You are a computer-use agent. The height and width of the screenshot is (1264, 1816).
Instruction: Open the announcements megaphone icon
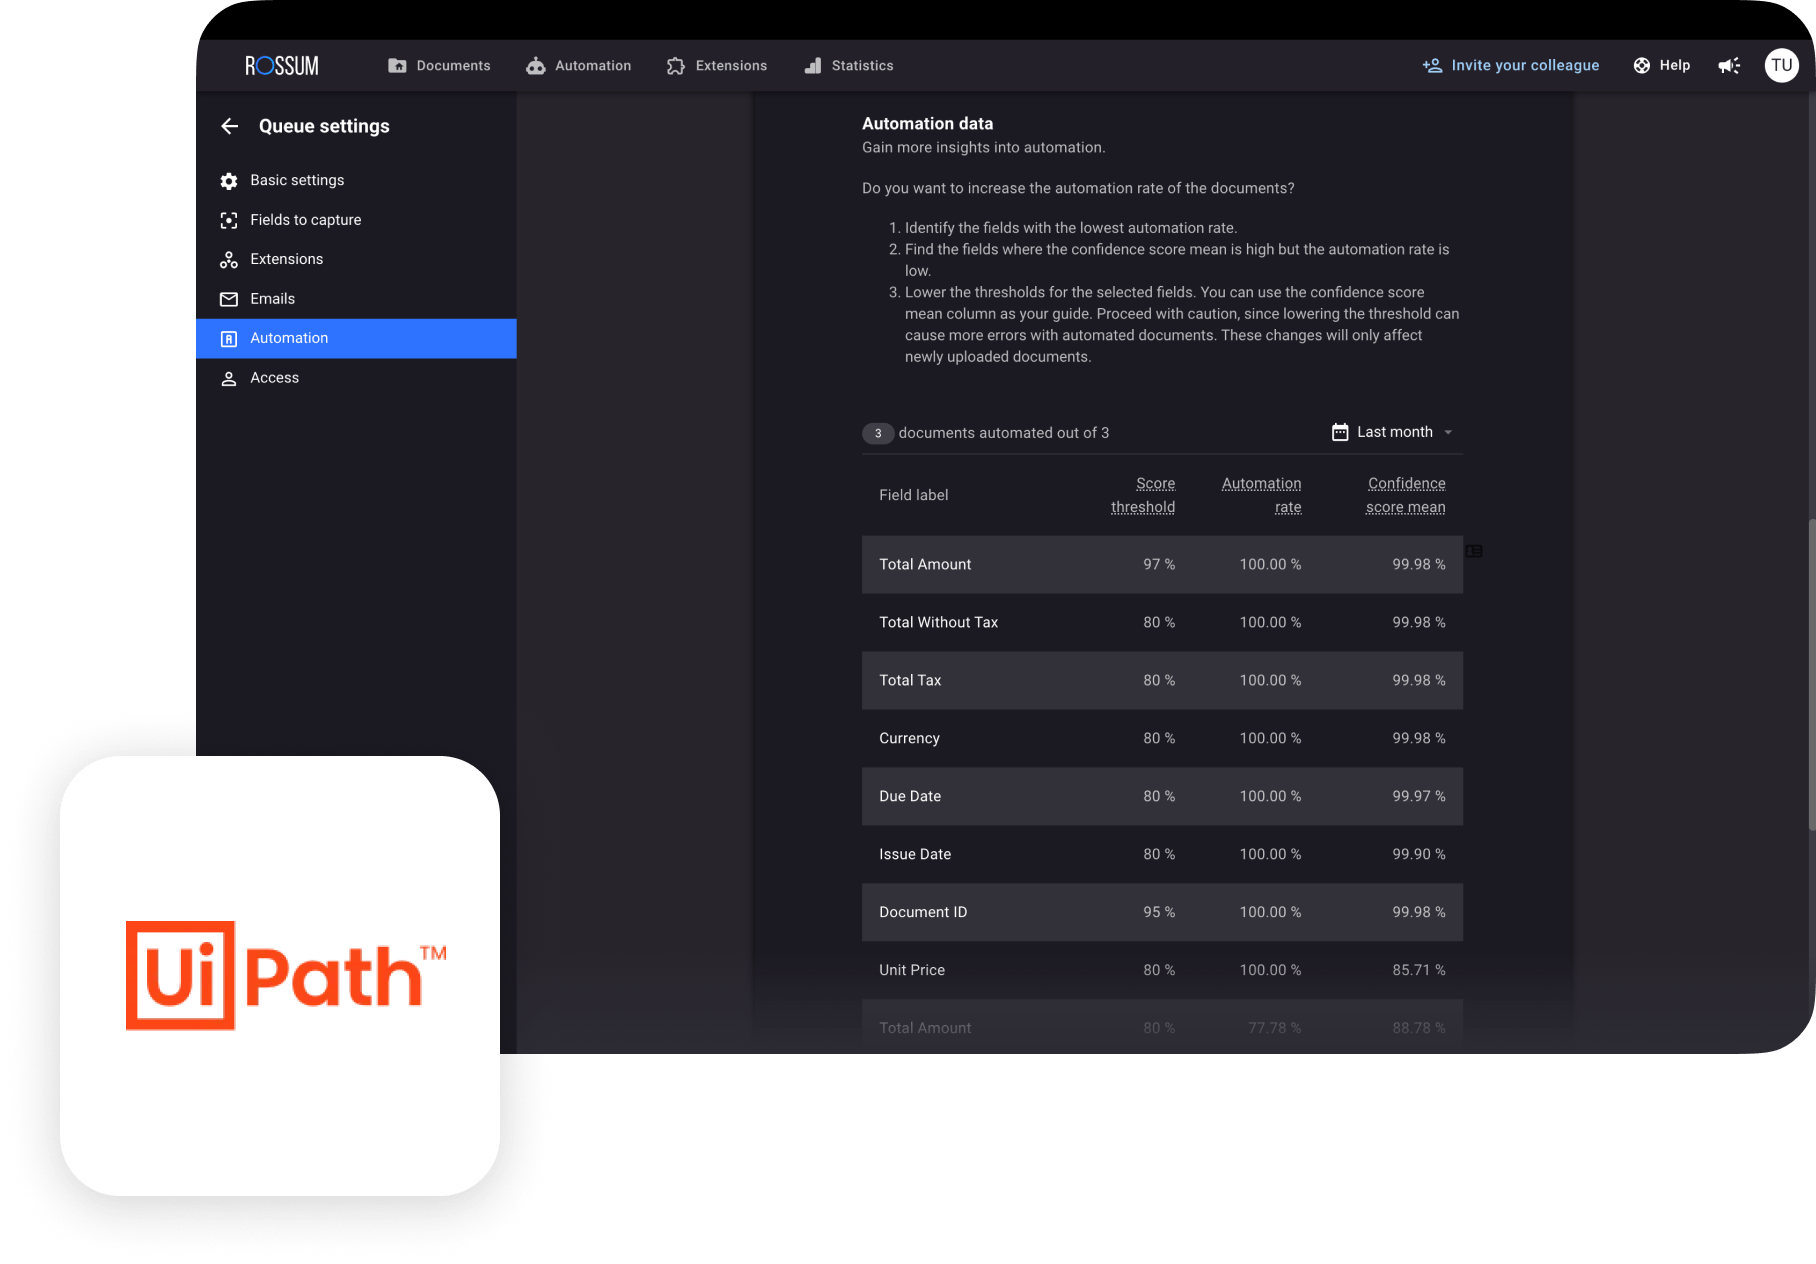[1729, 66]
